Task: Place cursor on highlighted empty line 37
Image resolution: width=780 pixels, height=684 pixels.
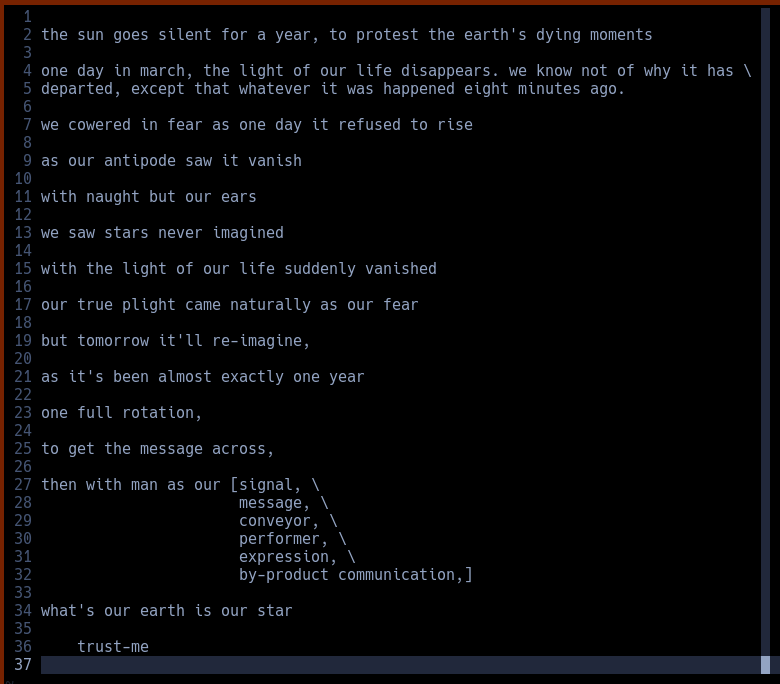Action: [x=400, y=665]
